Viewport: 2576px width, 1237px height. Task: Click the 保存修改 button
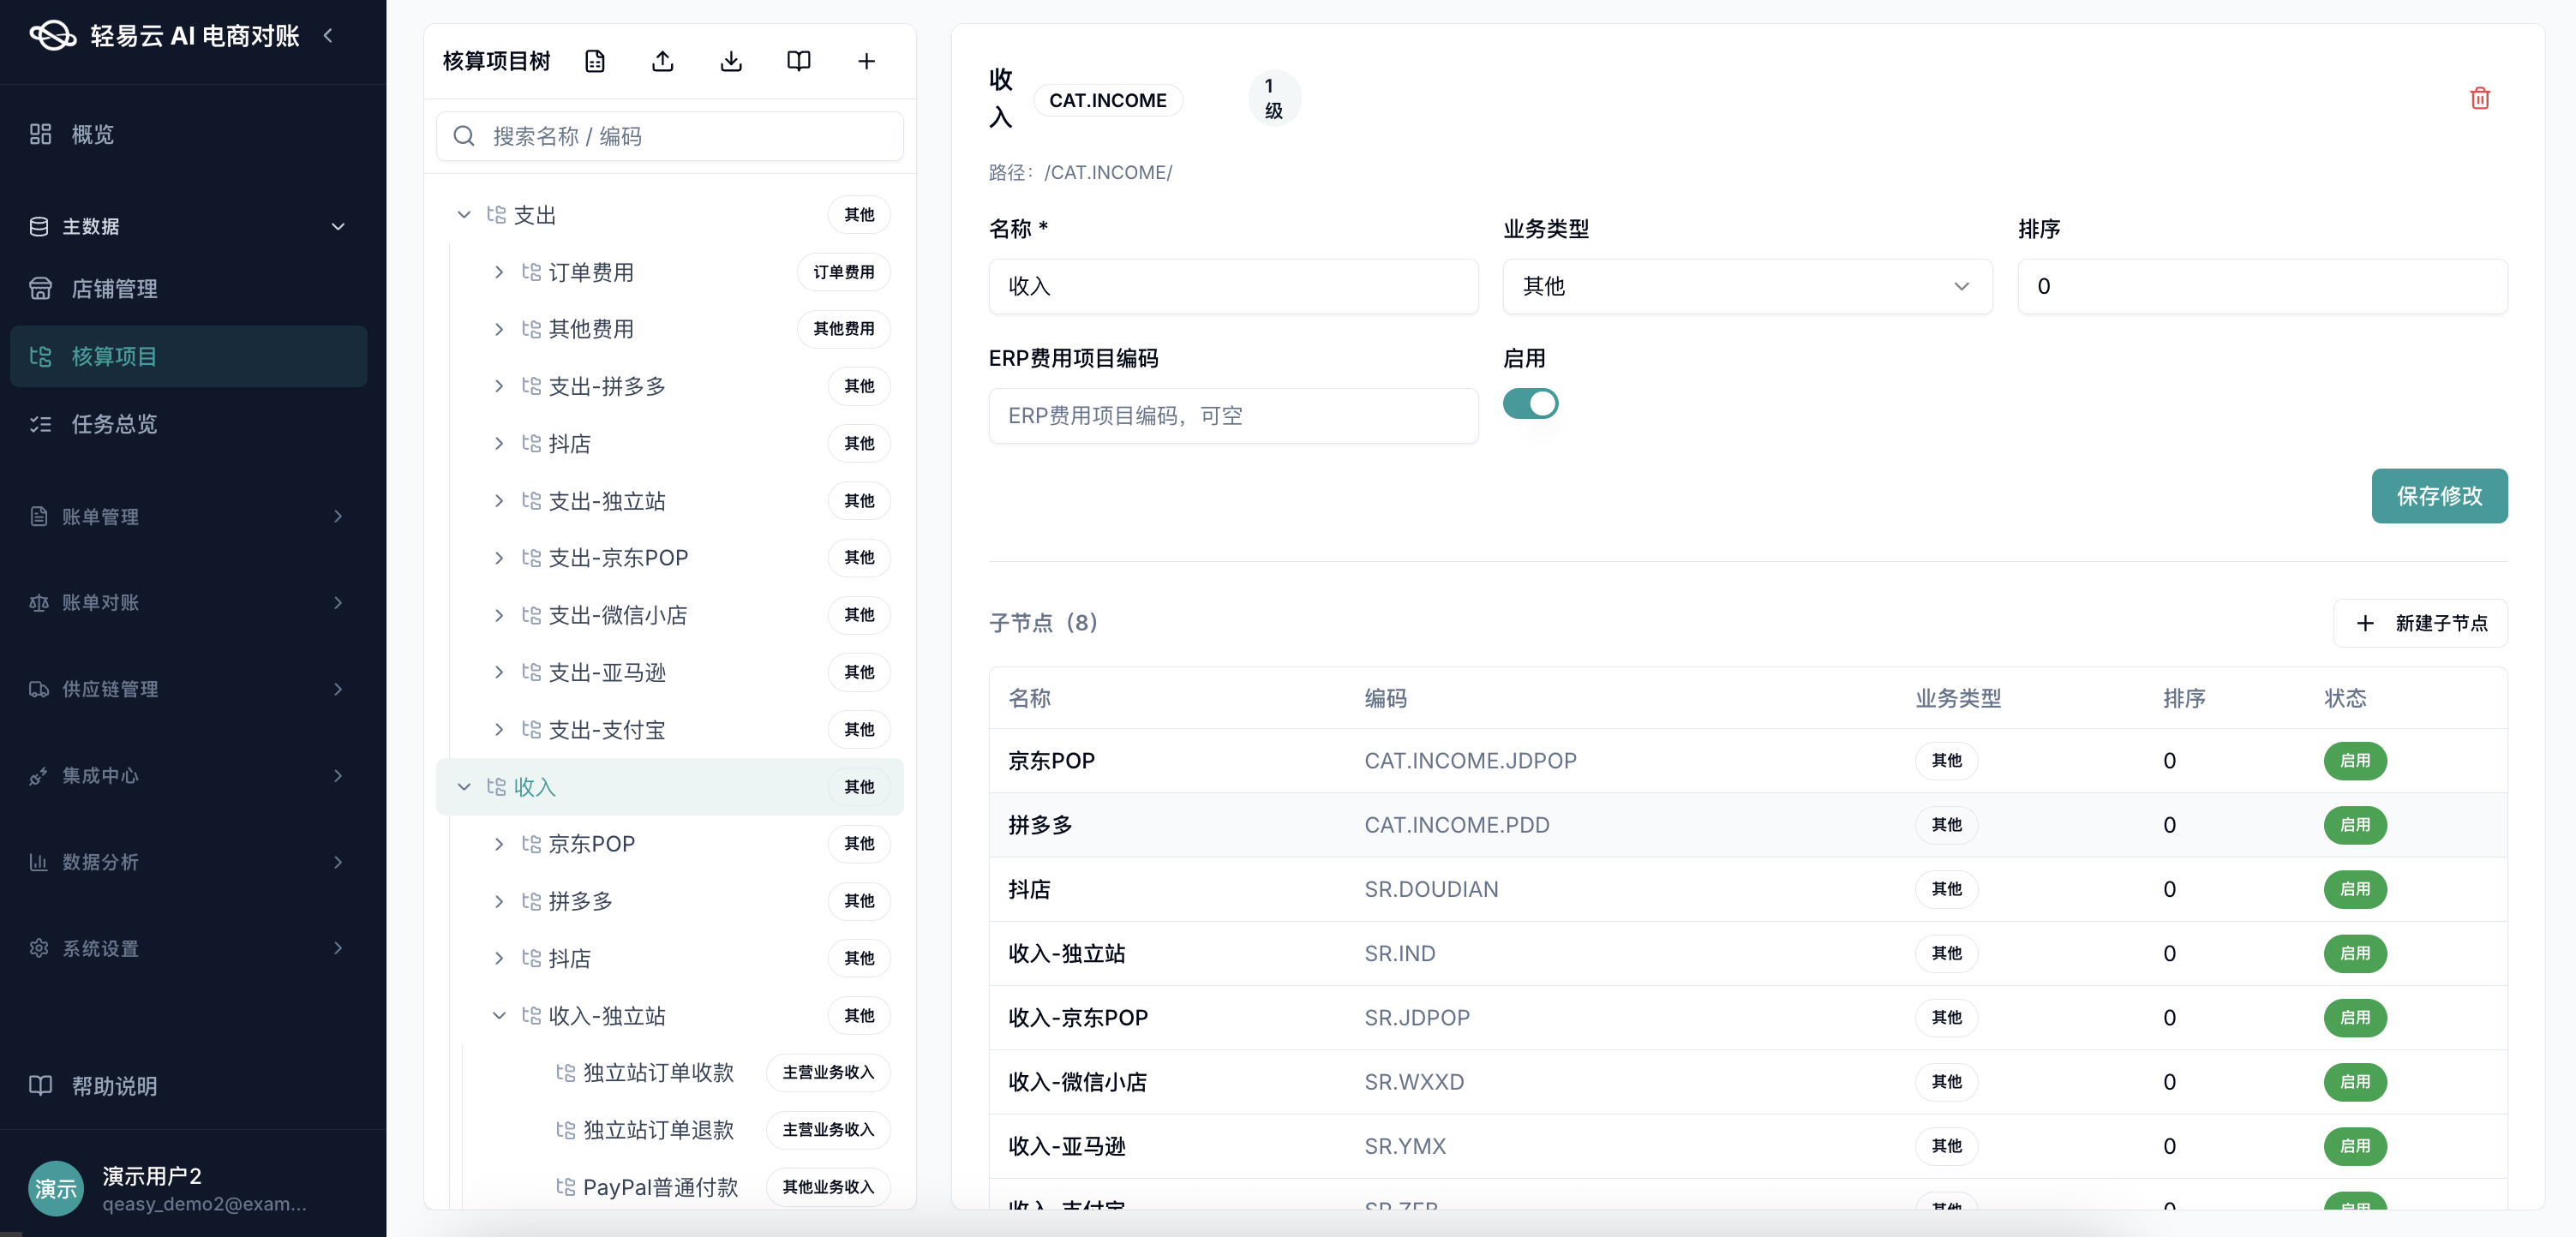coord(2439,496)
